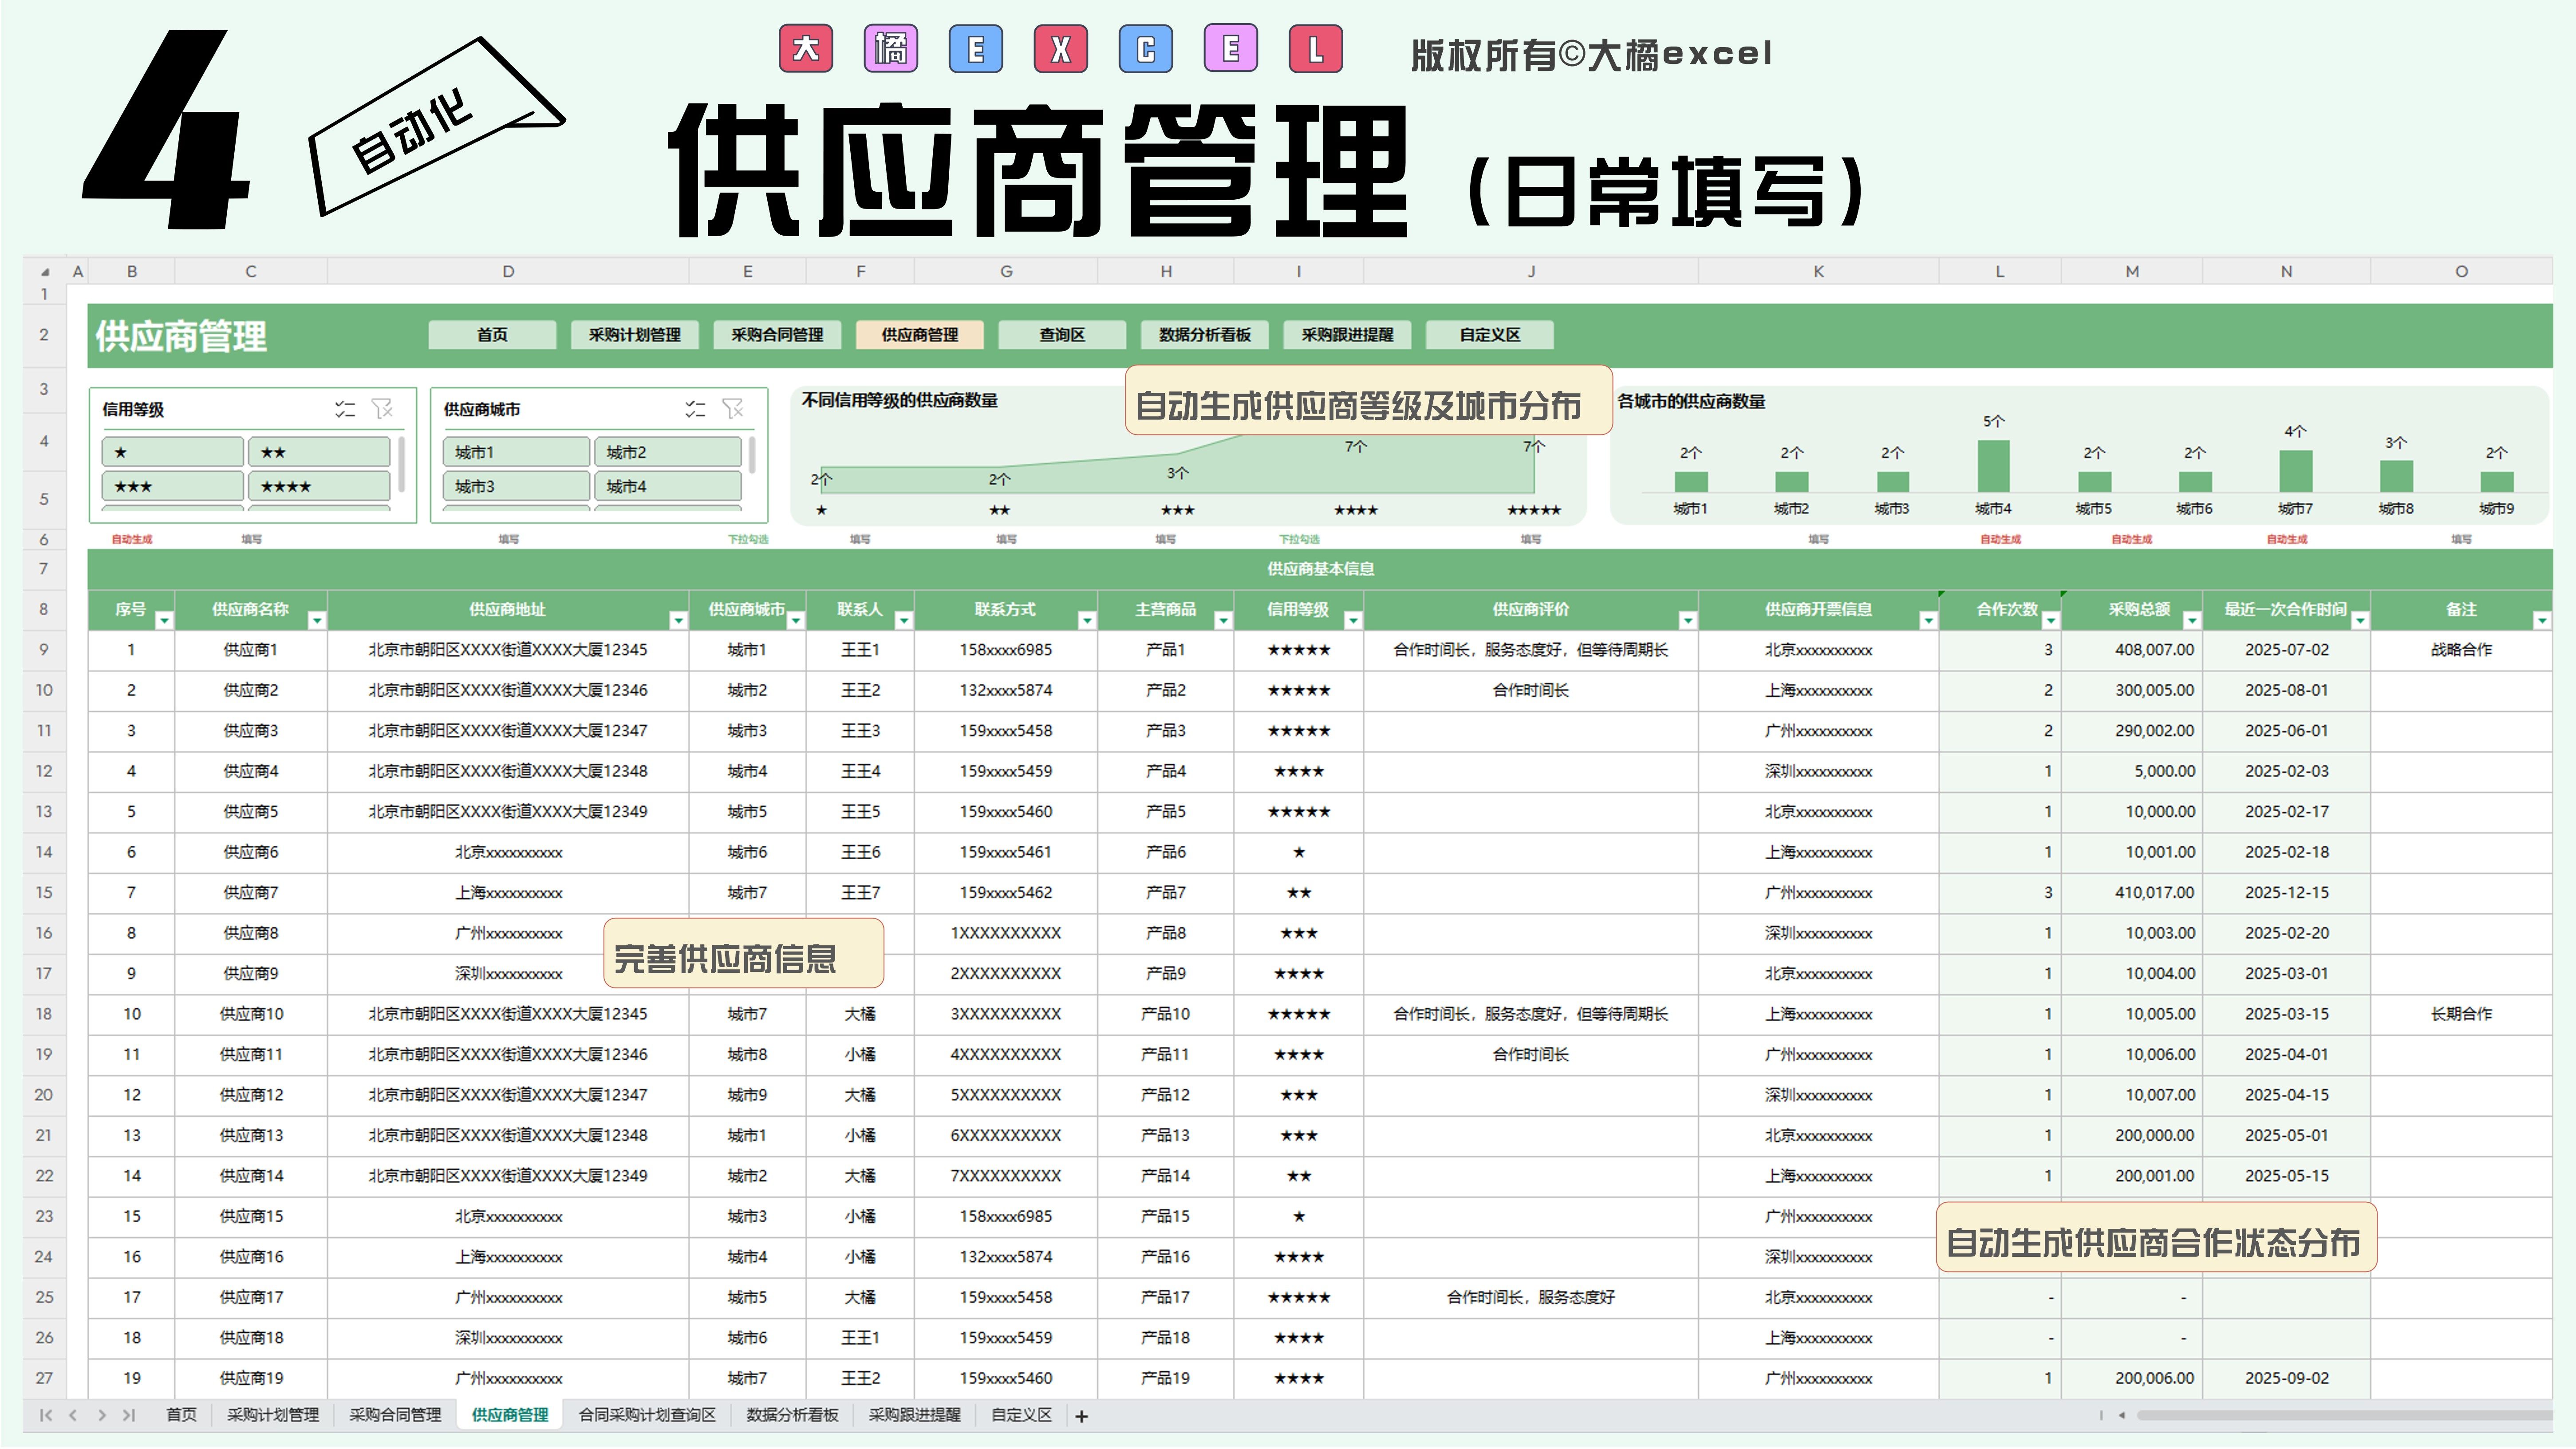Viewport: 2576px width, 1449px height.
Task: Toggle the ★★★ credit level slicer item
Action: point(172,487)
